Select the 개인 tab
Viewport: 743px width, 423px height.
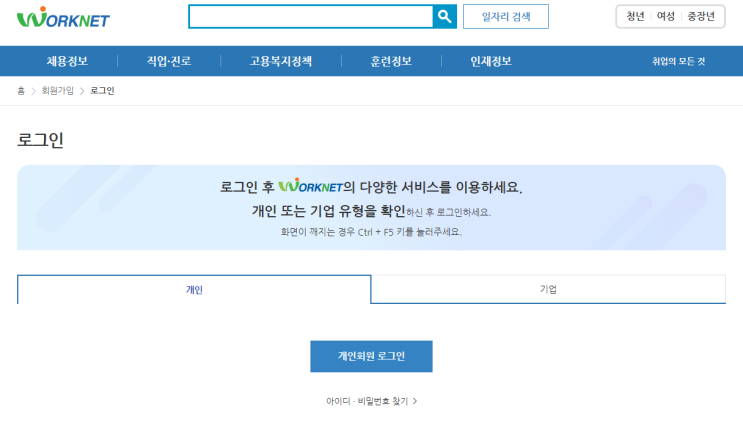click(194, 289)
